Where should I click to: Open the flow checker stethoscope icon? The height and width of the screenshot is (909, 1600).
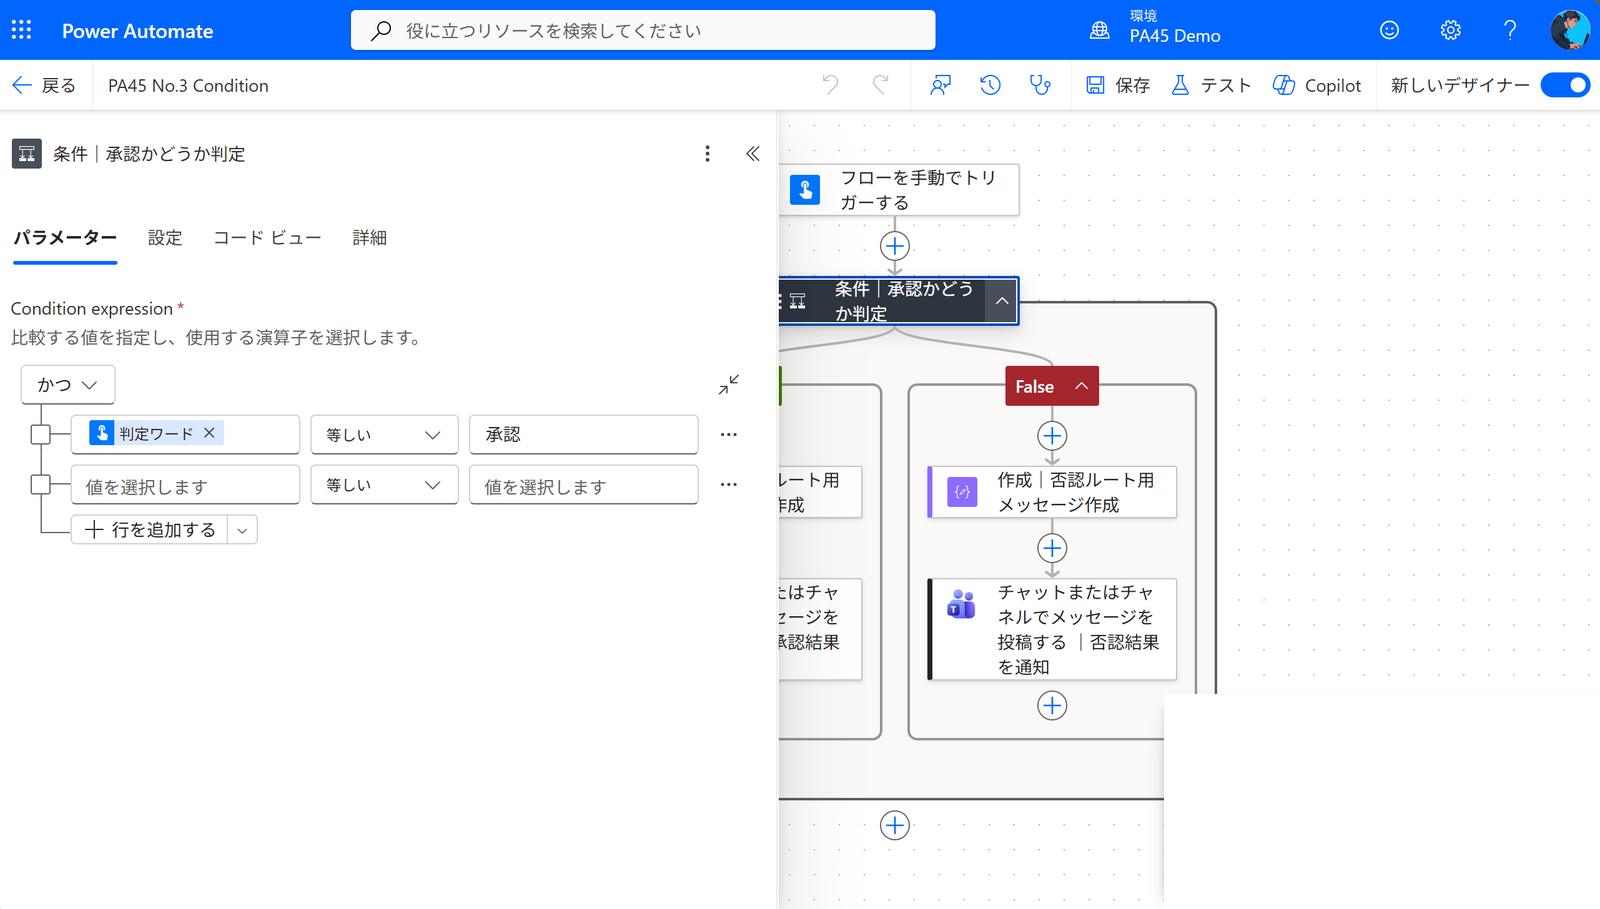[x=1040, y=85]
